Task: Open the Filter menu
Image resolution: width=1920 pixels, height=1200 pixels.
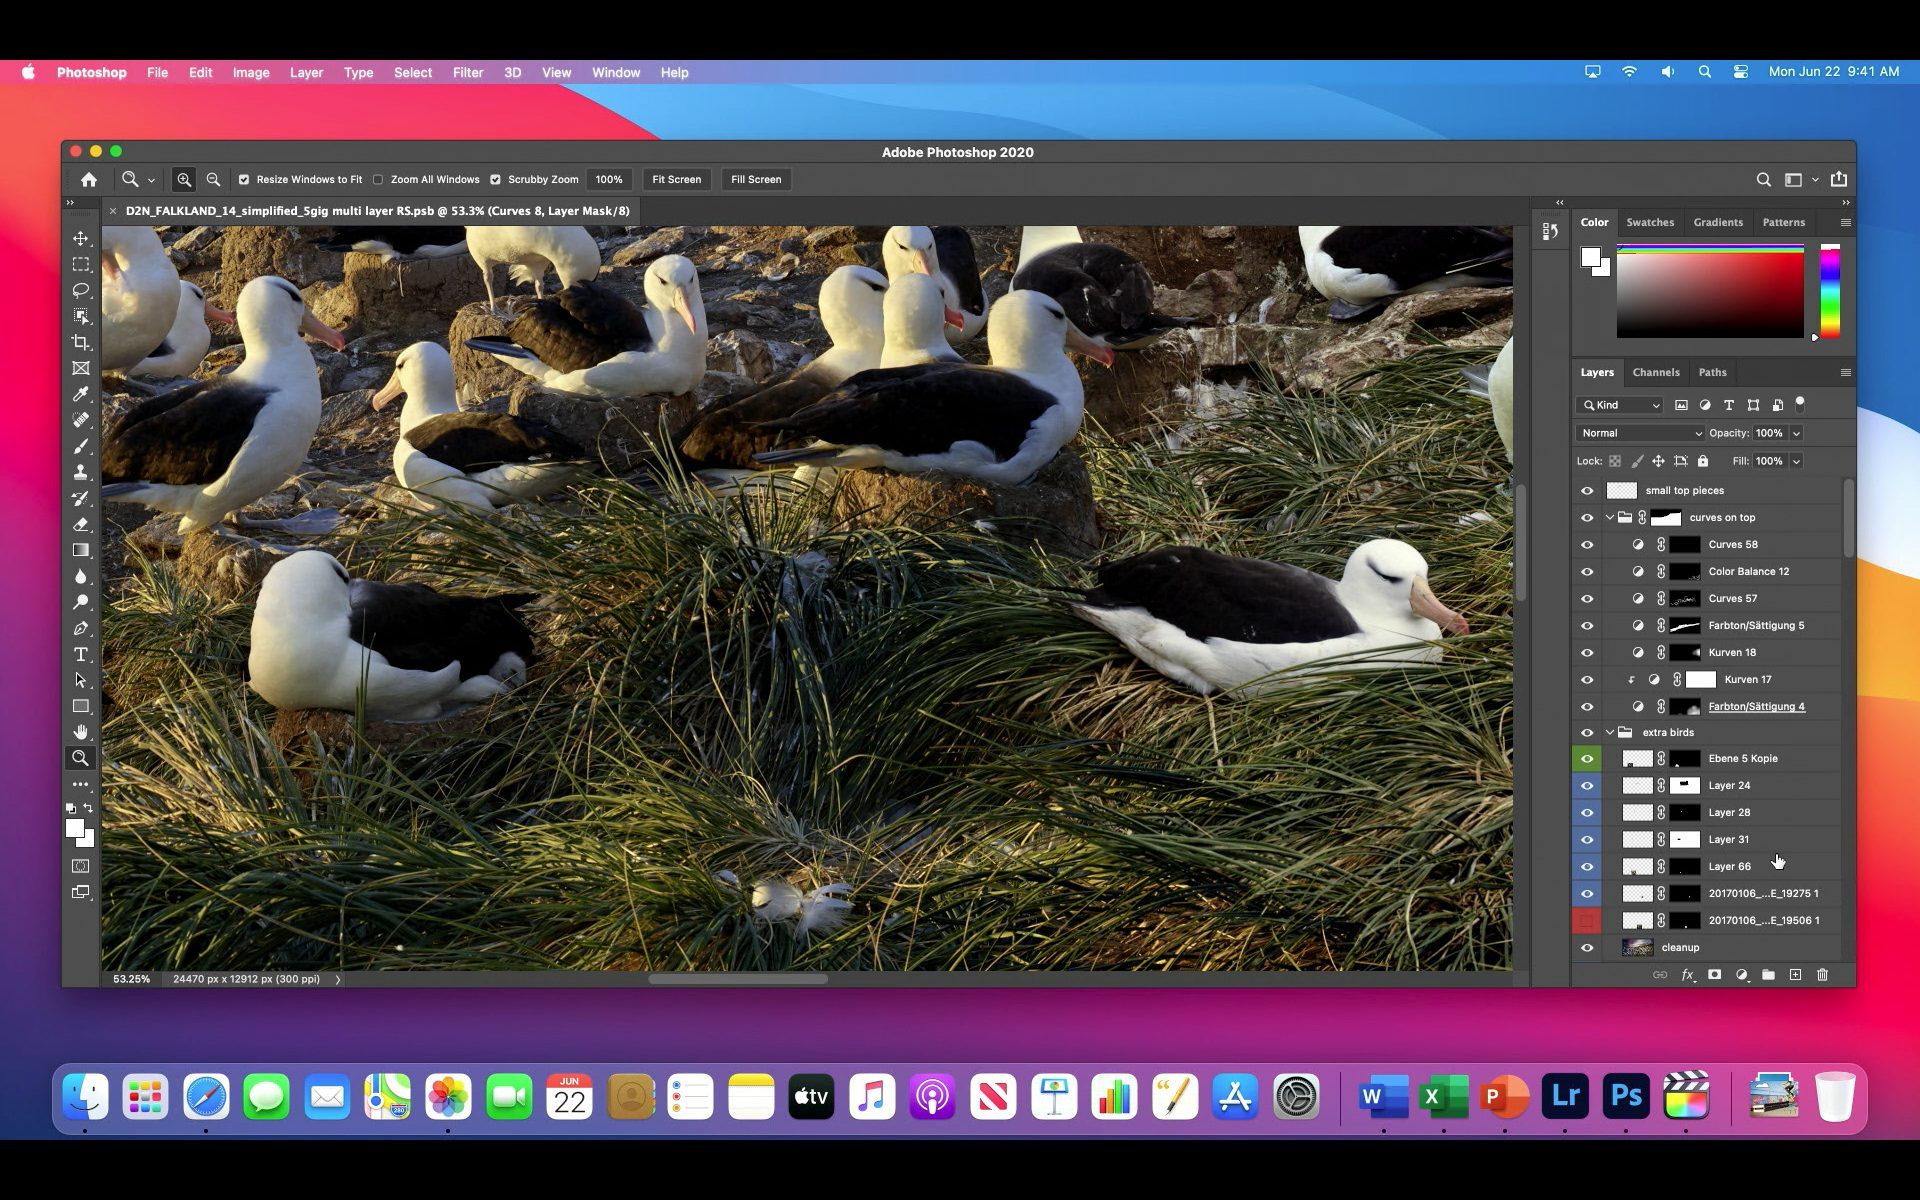Action: pyautogui.click(x=467, y=72)
